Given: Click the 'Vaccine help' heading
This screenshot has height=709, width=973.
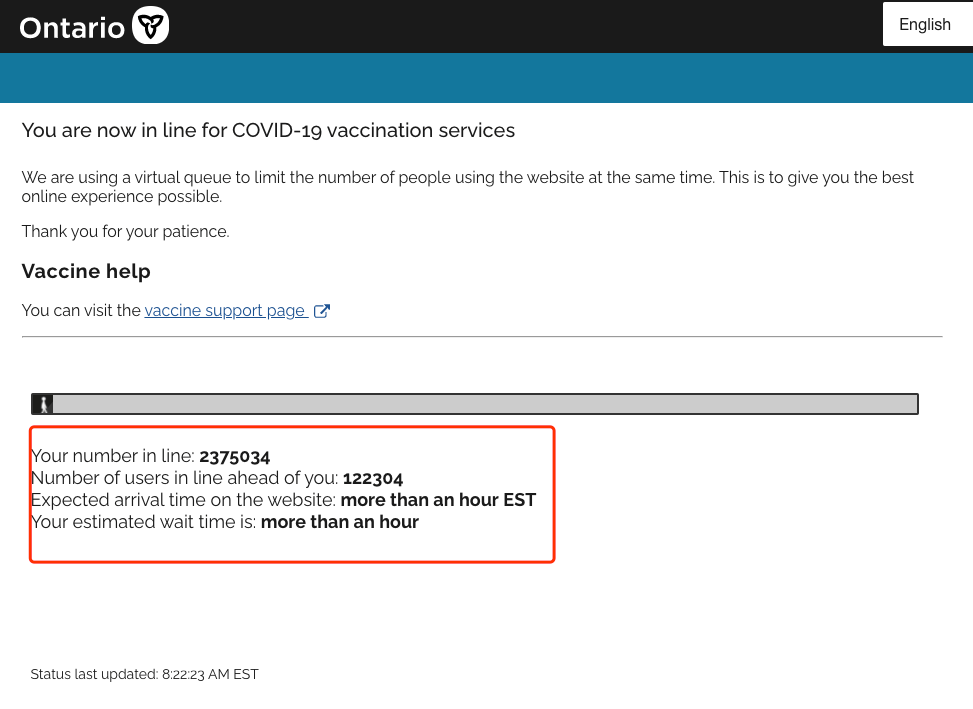Looking at the screenshot, I should pyautogui.click(x=86, y=271).
